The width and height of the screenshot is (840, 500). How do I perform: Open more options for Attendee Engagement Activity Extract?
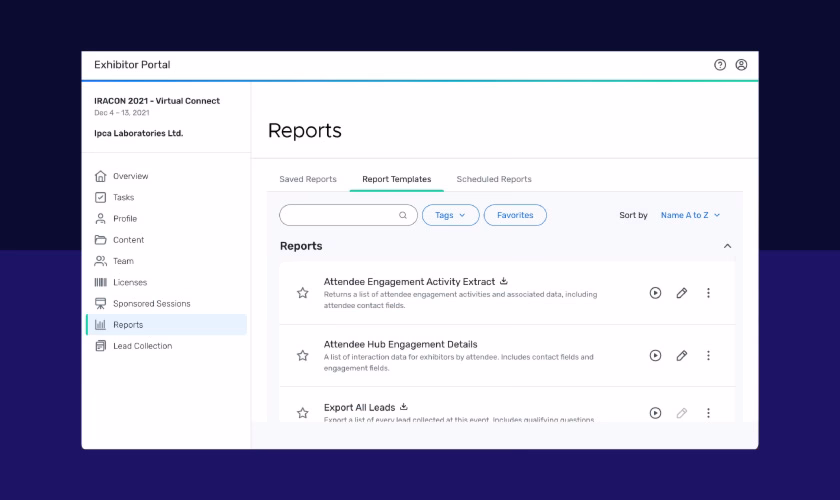tap(708, 293)
